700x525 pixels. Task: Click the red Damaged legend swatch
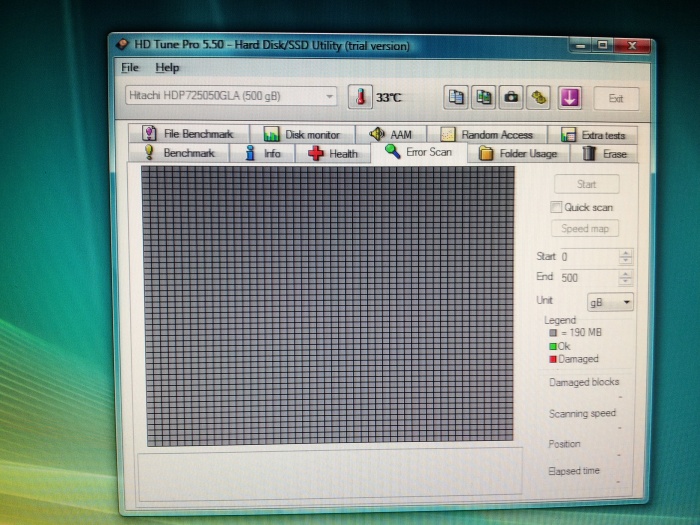pos(553,359)
